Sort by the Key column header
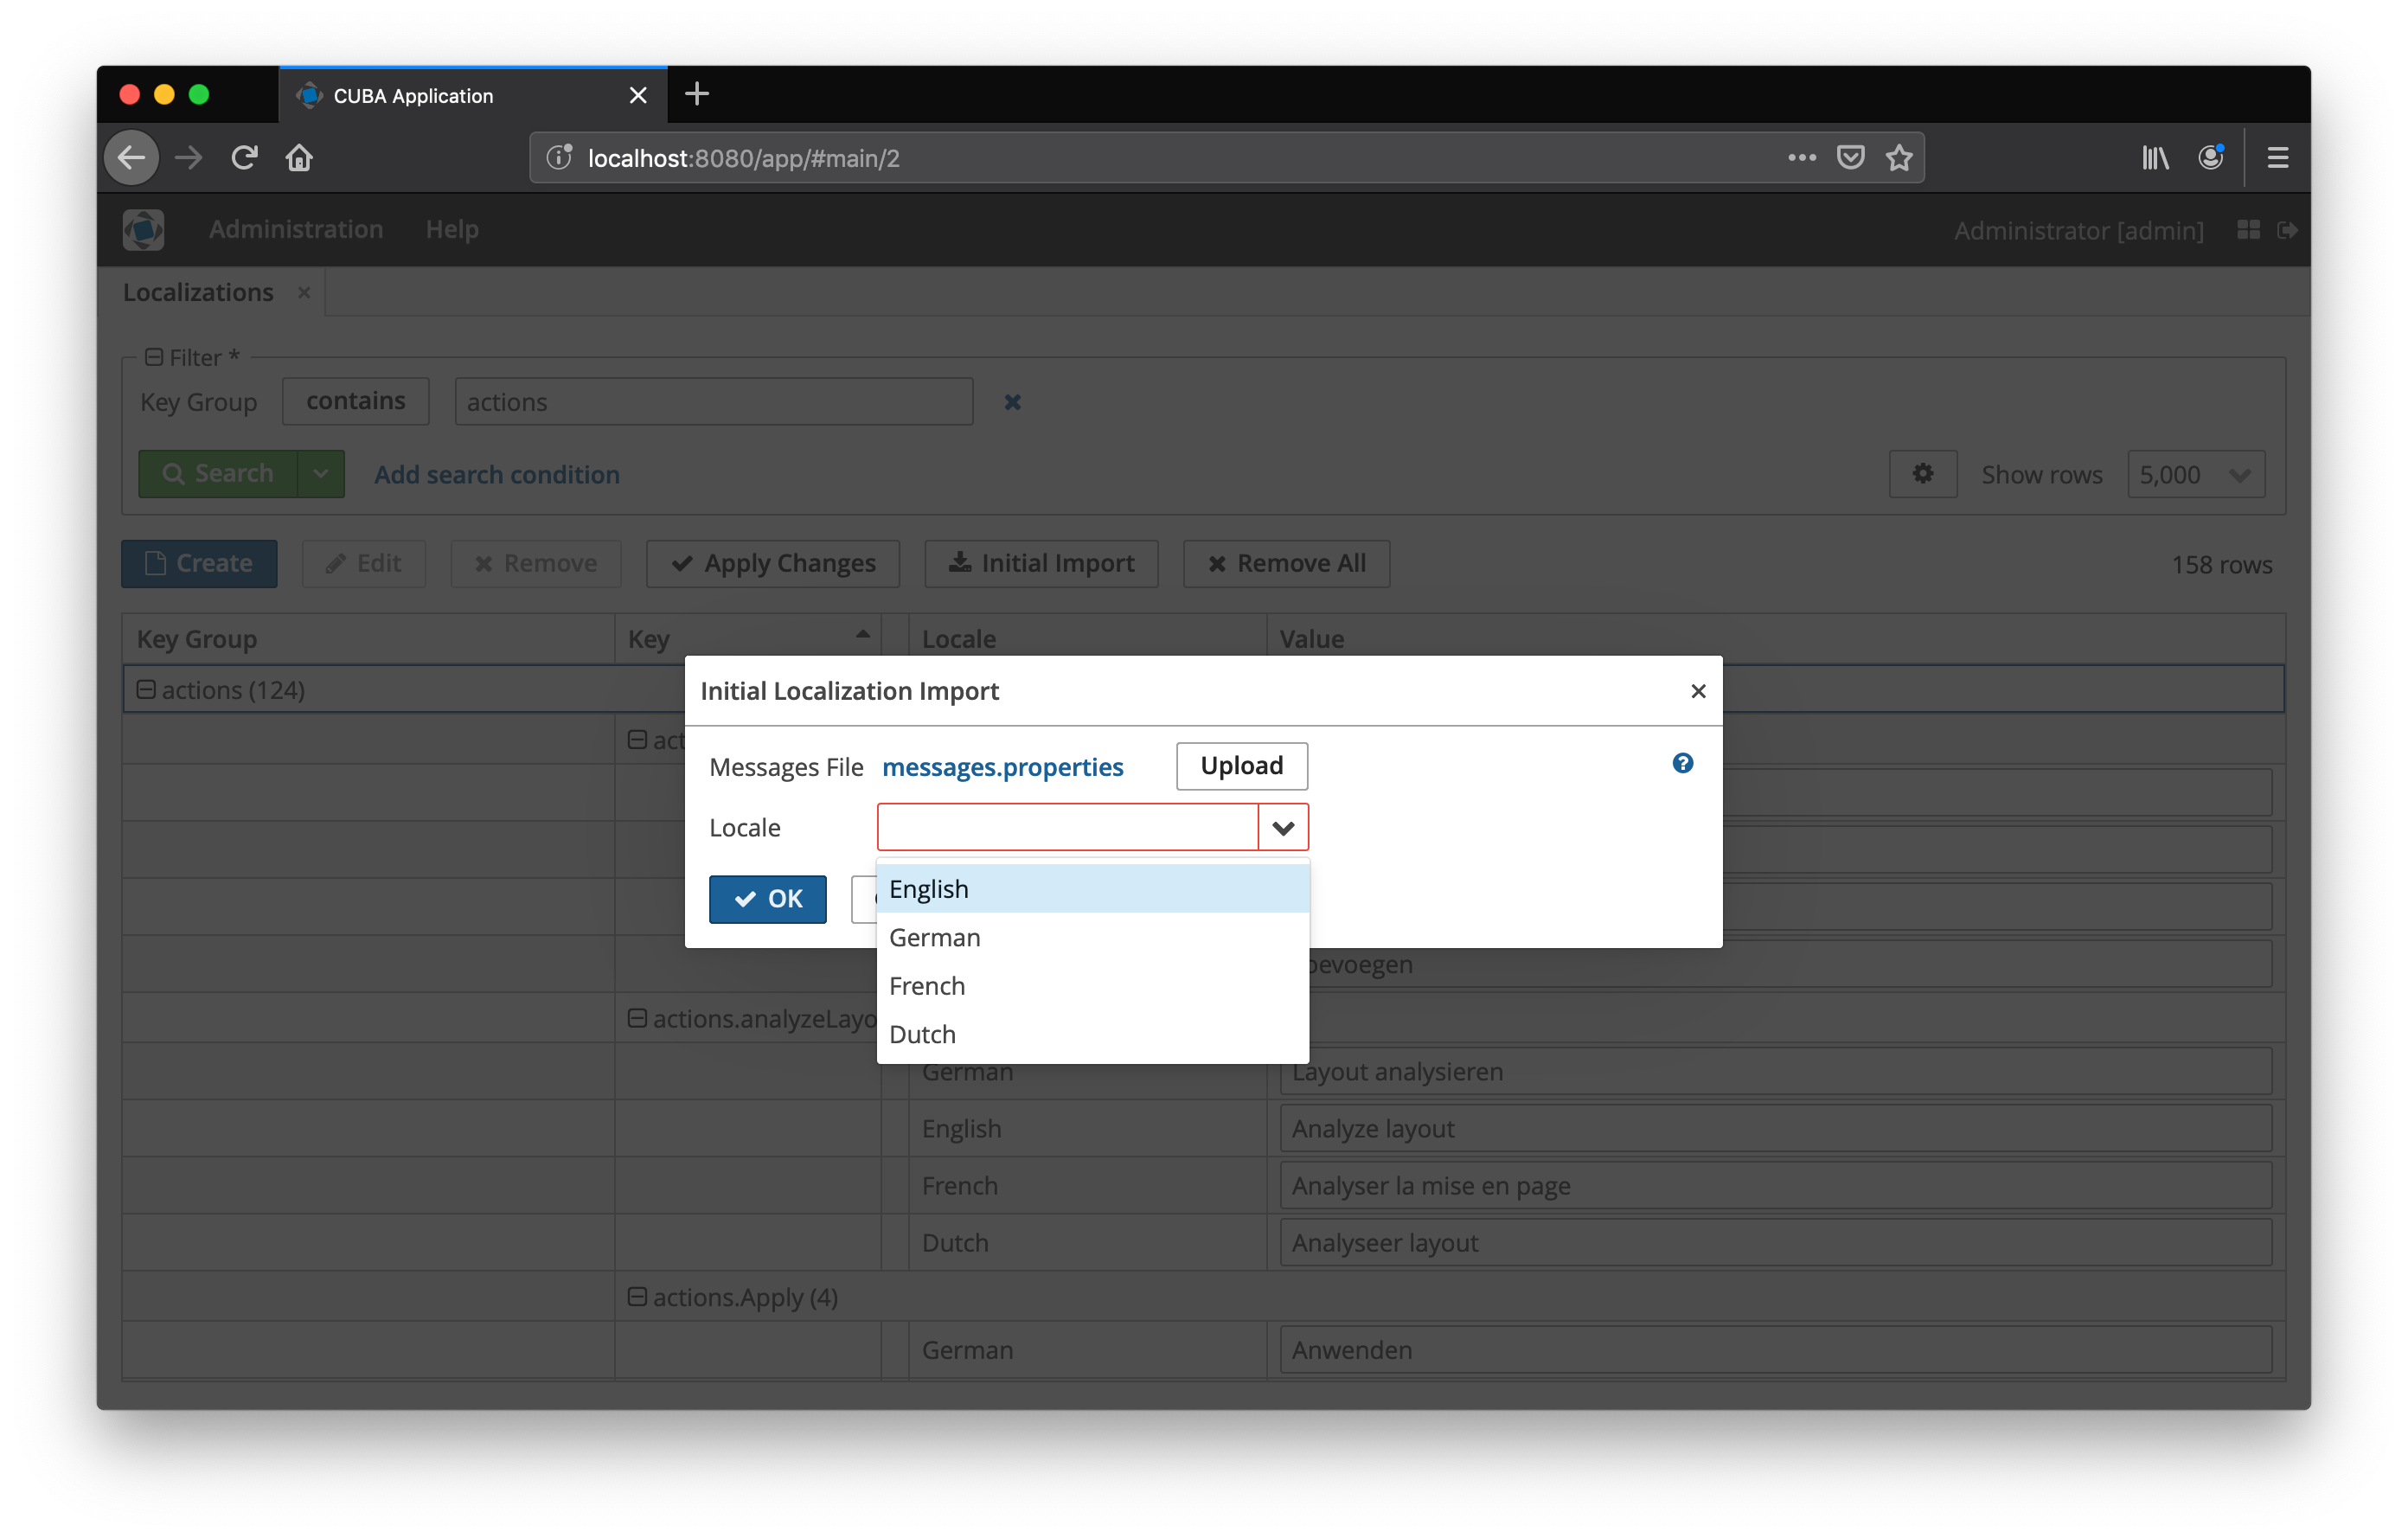 coord(748,638)
